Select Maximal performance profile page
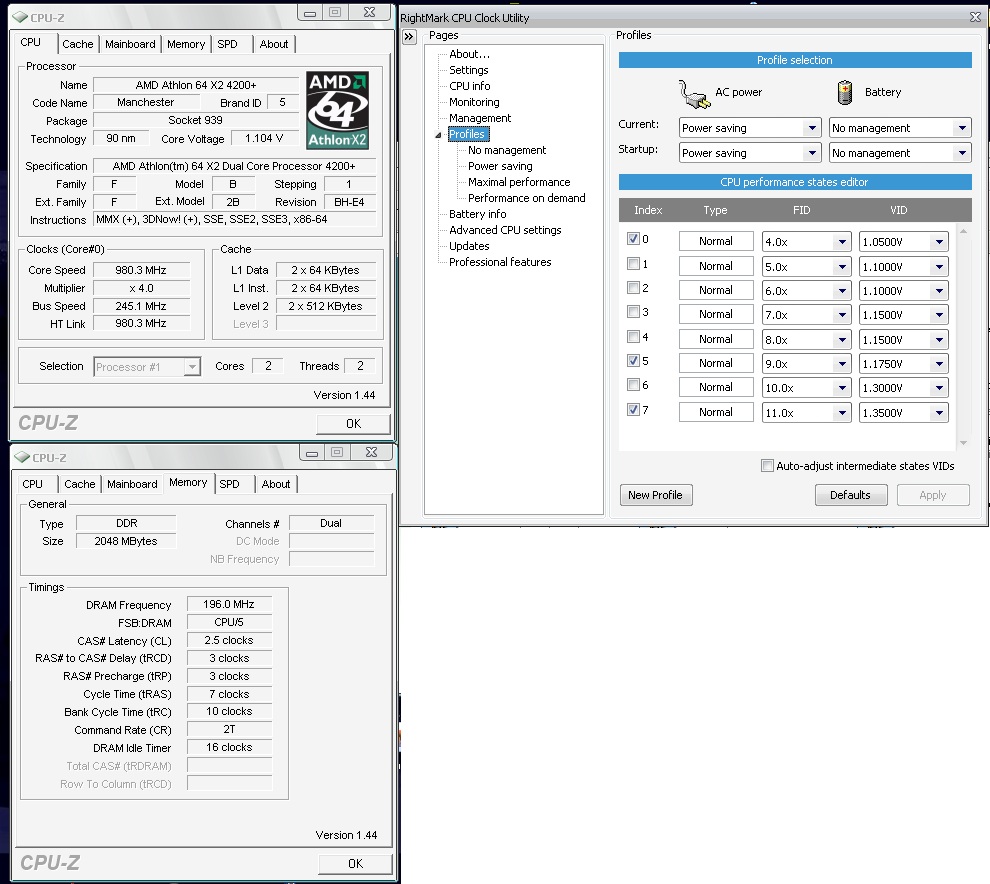990x884 pixels. [519, 182]
